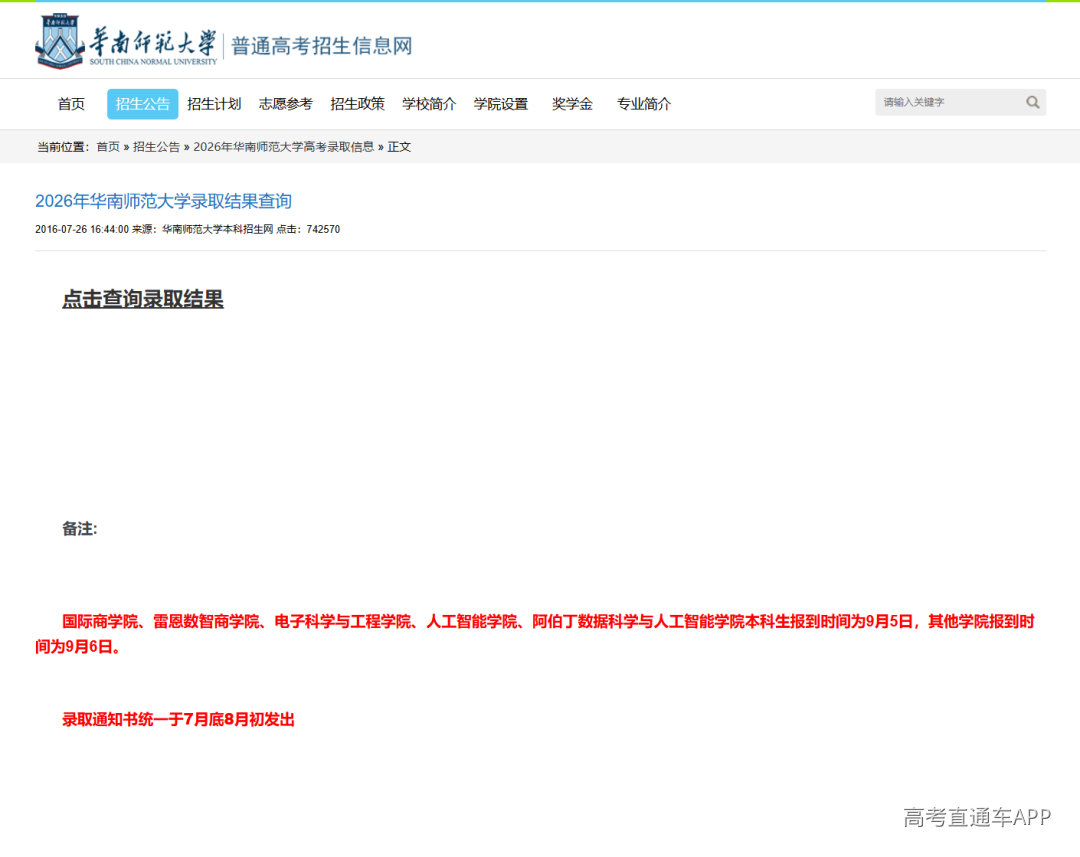Open the 招生计划 menu item

click(214, 104)
